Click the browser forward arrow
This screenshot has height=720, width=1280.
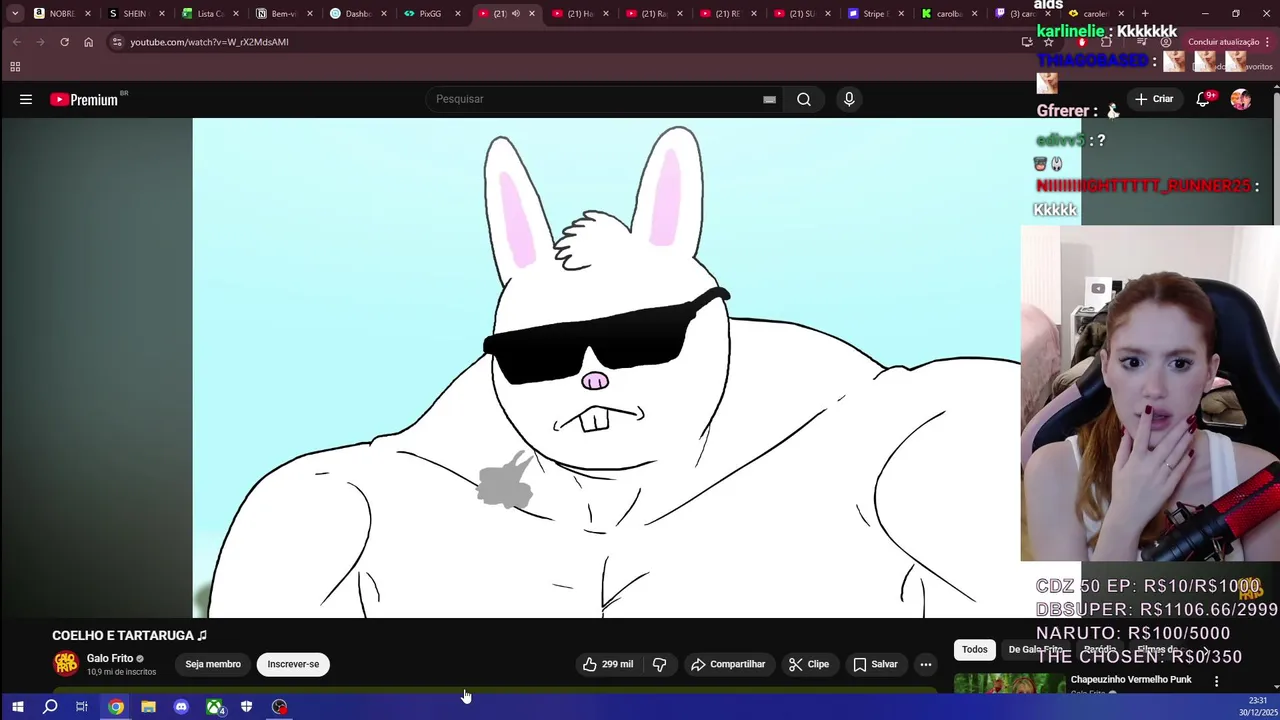(x=40, y=42)
